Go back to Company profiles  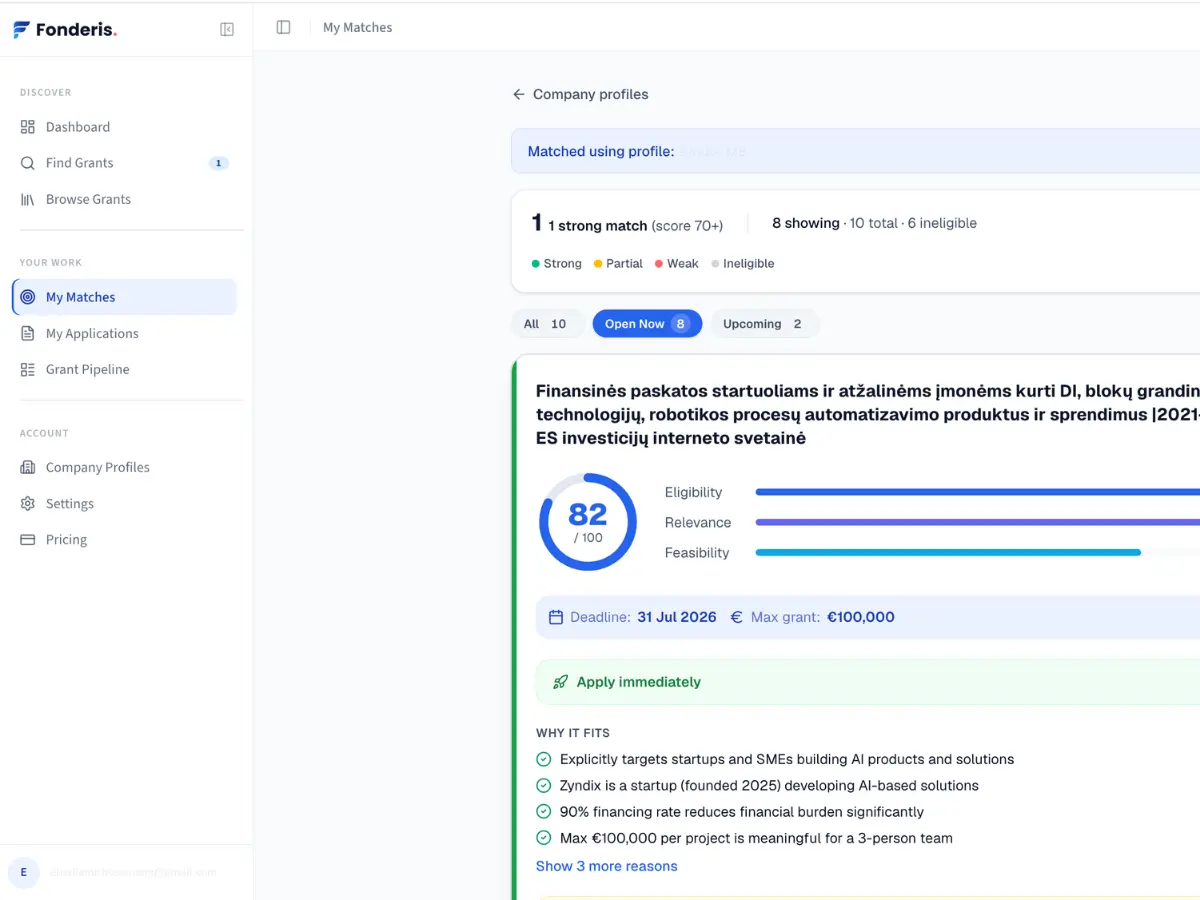tap(580, 94)
